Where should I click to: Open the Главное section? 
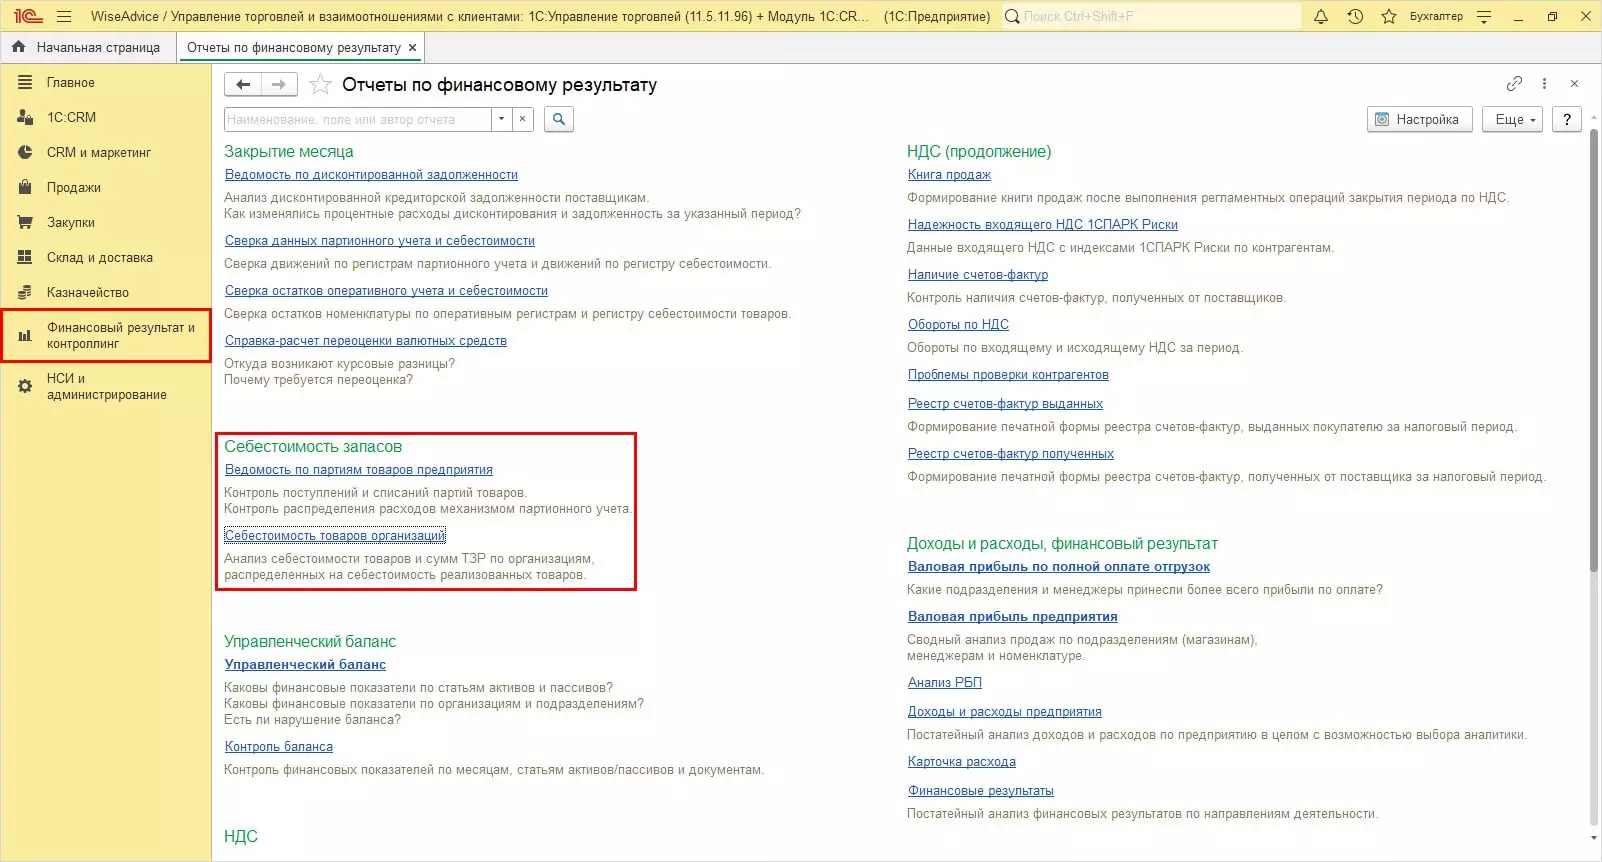tap(106, 83)
